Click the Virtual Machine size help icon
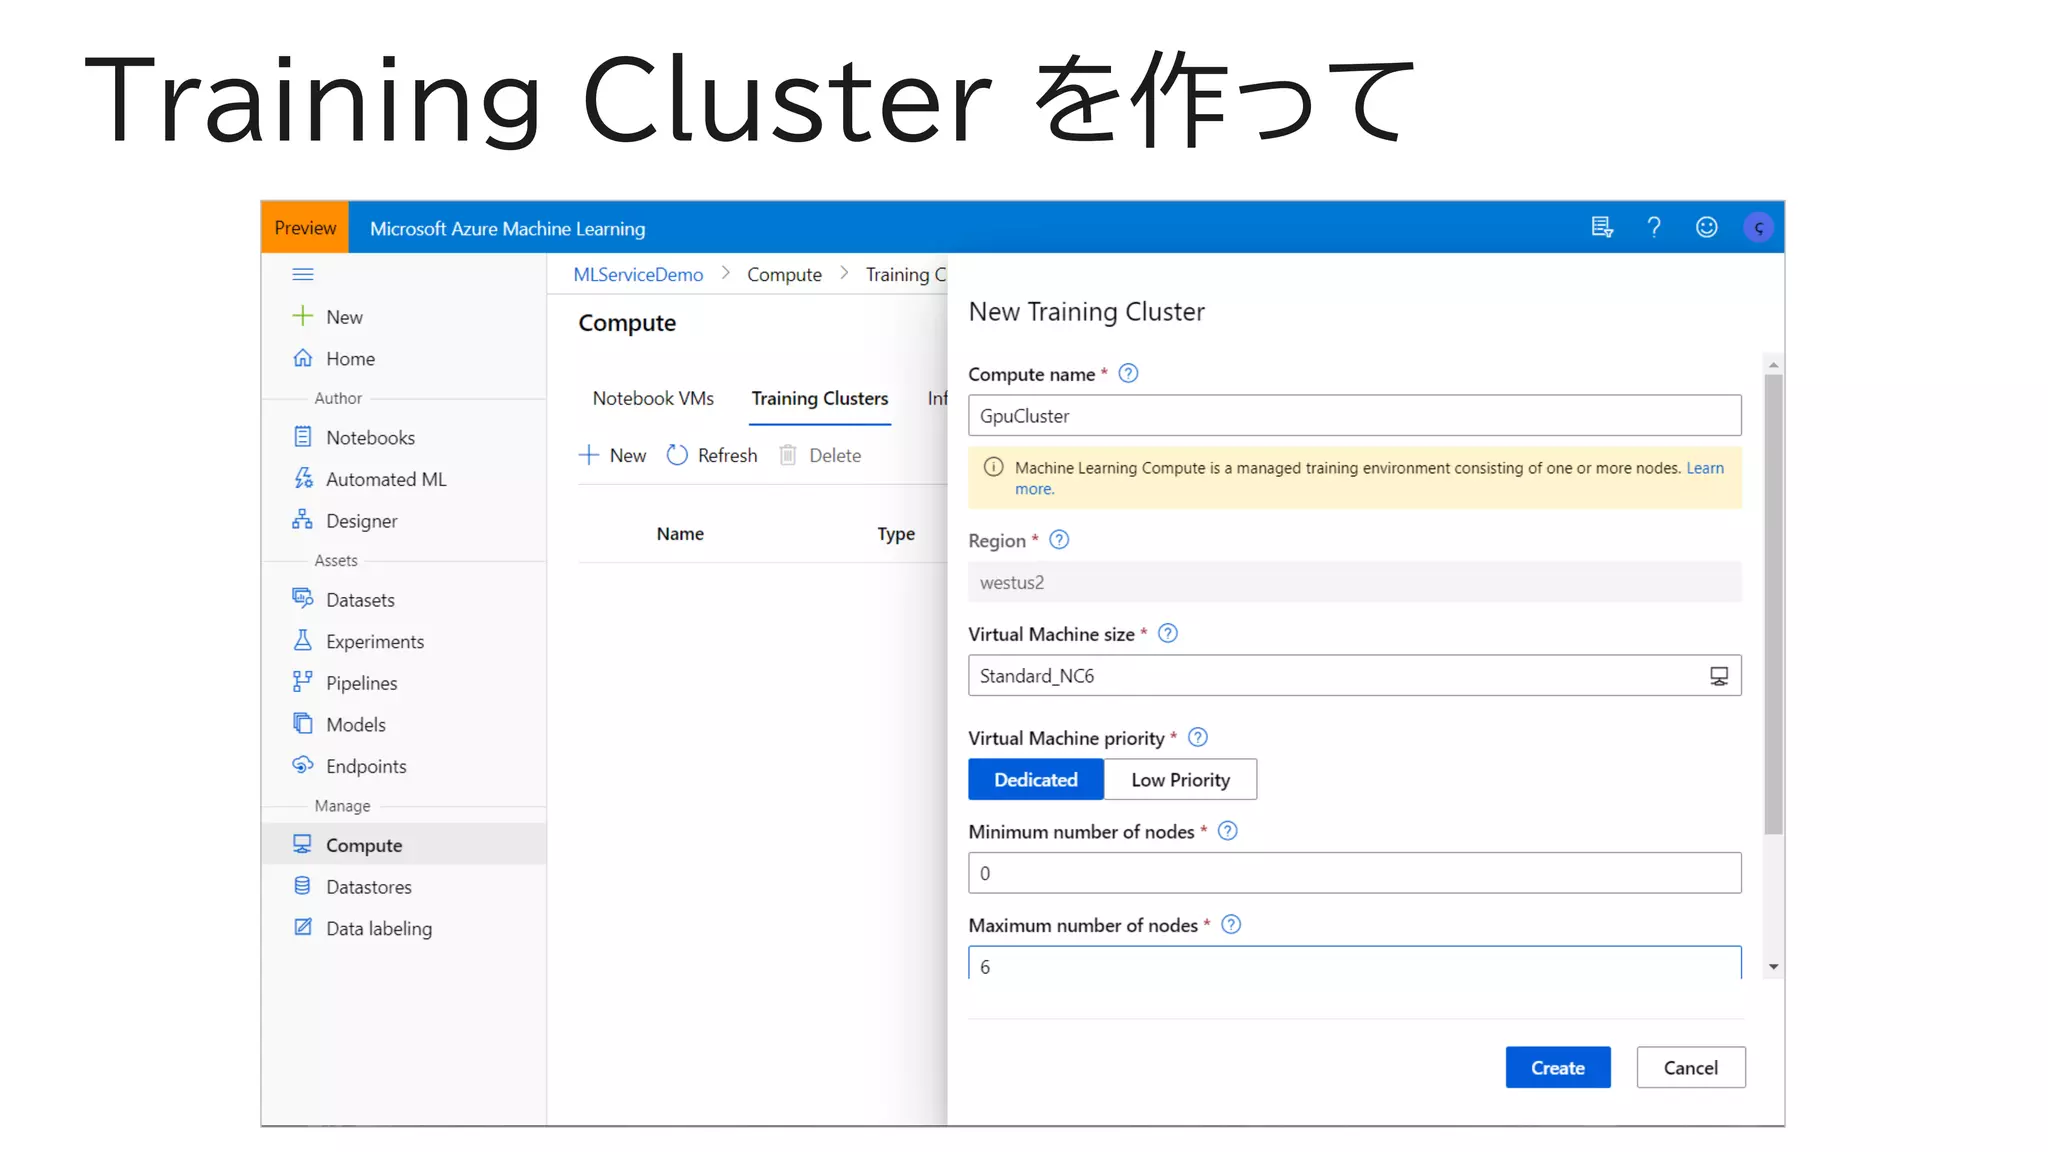This screenshot has height=1152, width=2048. pyautogui.click(x=1168, y=634)
